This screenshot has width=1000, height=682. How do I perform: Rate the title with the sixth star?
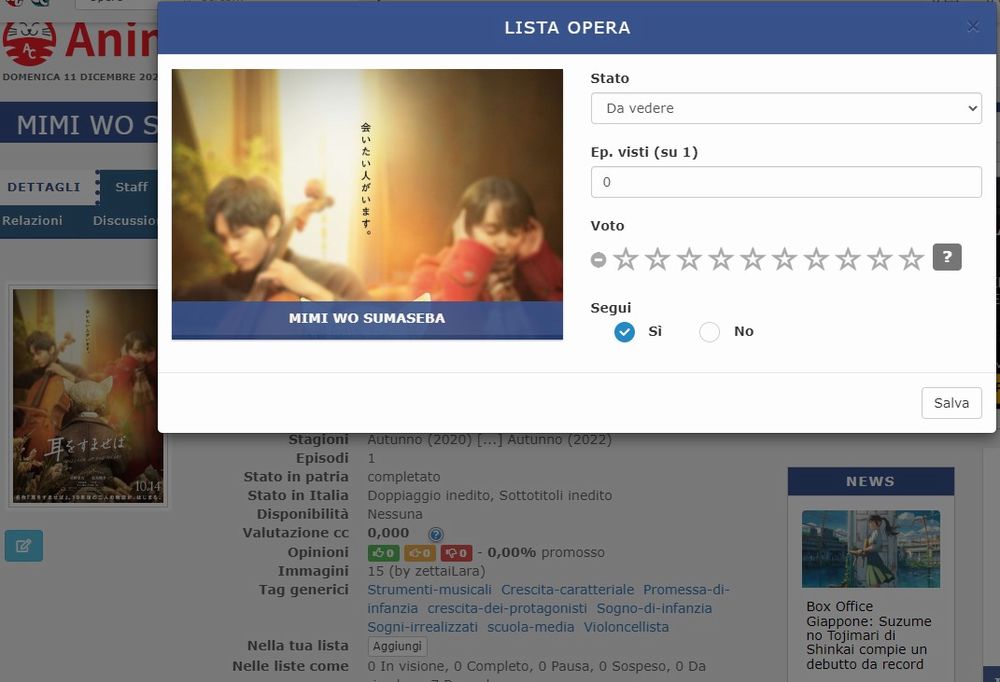[x=784, y=259]
